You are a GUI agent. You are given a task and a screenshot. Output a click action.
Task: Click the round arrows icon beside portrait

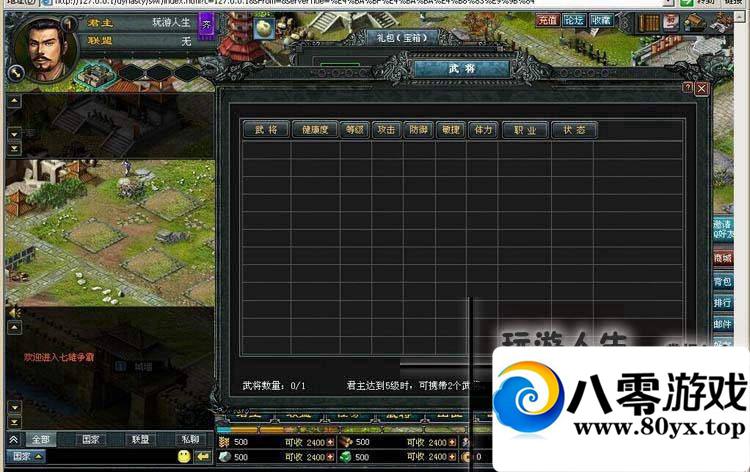tap(15, 72)
